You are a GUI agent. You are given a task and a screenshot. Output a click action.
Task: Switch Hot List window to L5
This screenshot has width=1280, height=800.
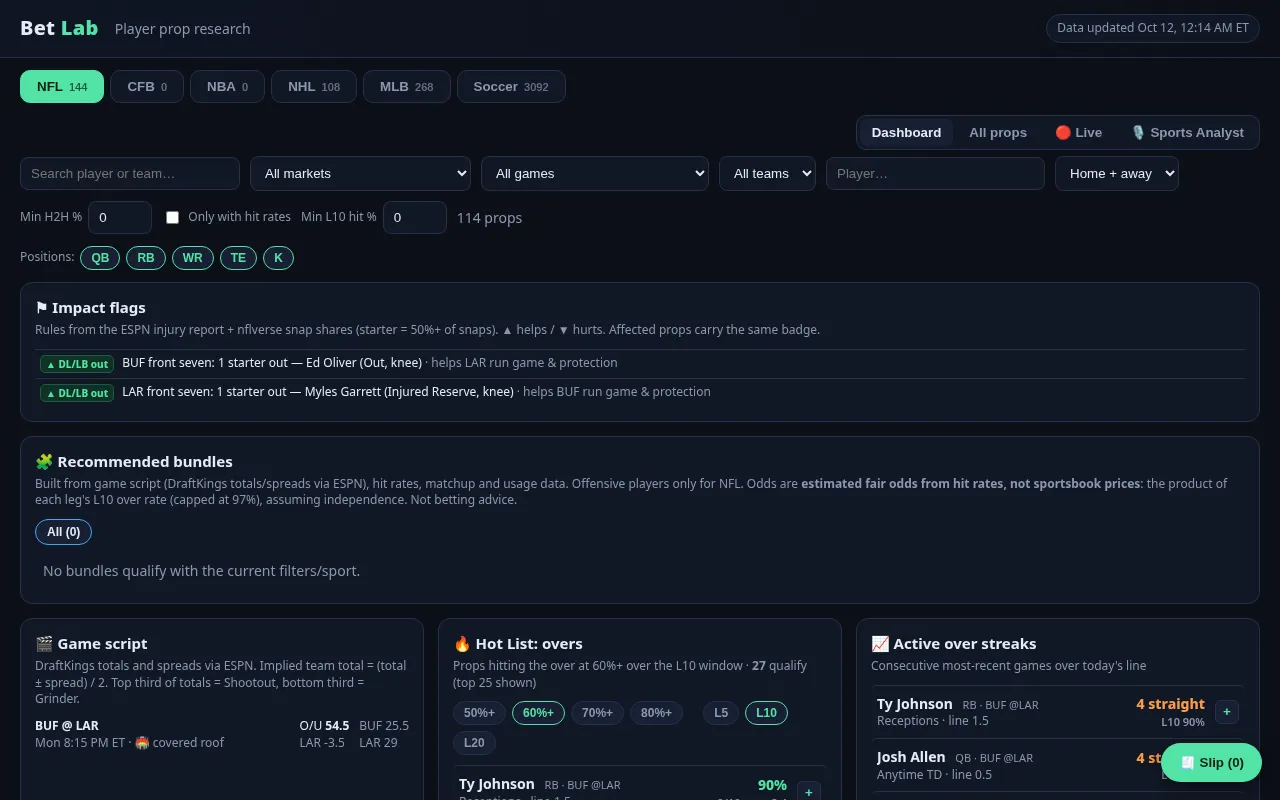pyautogui.click(x=721, y=713)
